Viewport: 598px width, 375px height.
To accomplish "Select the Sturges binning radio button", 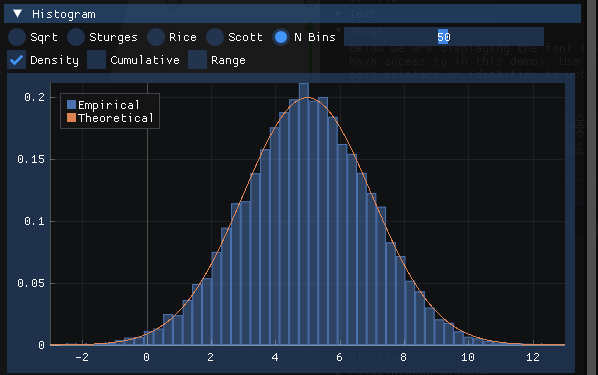I will [x=76, y=37].
